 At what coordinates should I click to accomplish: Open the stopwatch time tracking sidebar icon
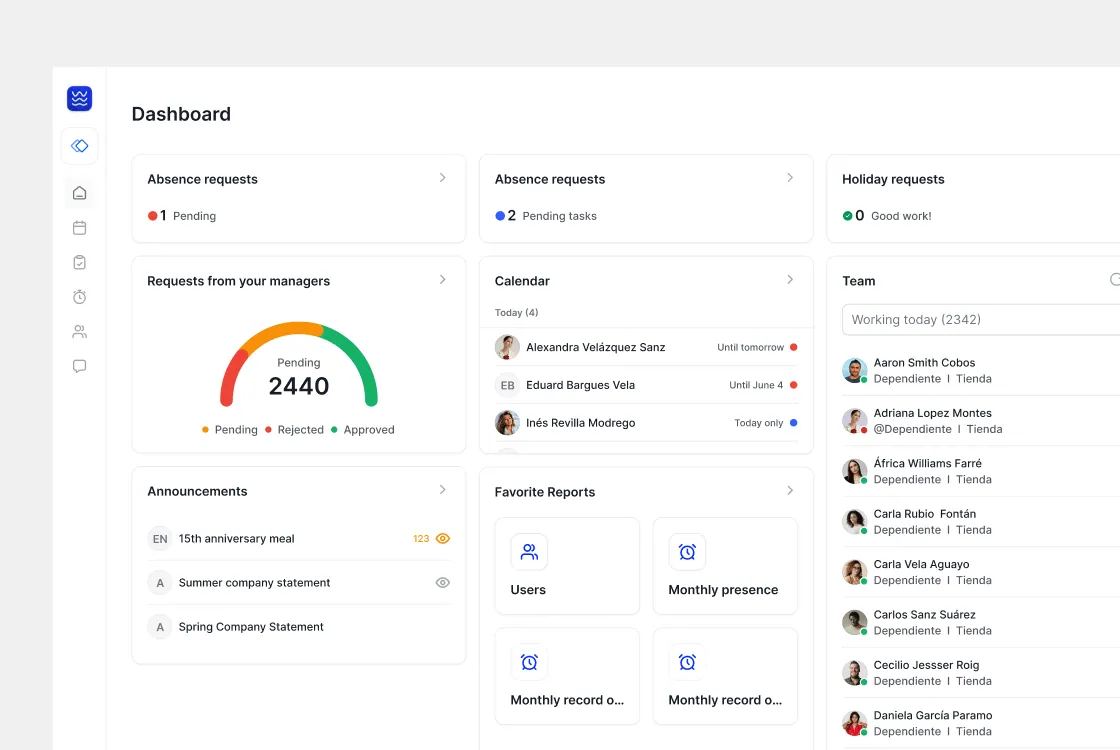point(79,296)
